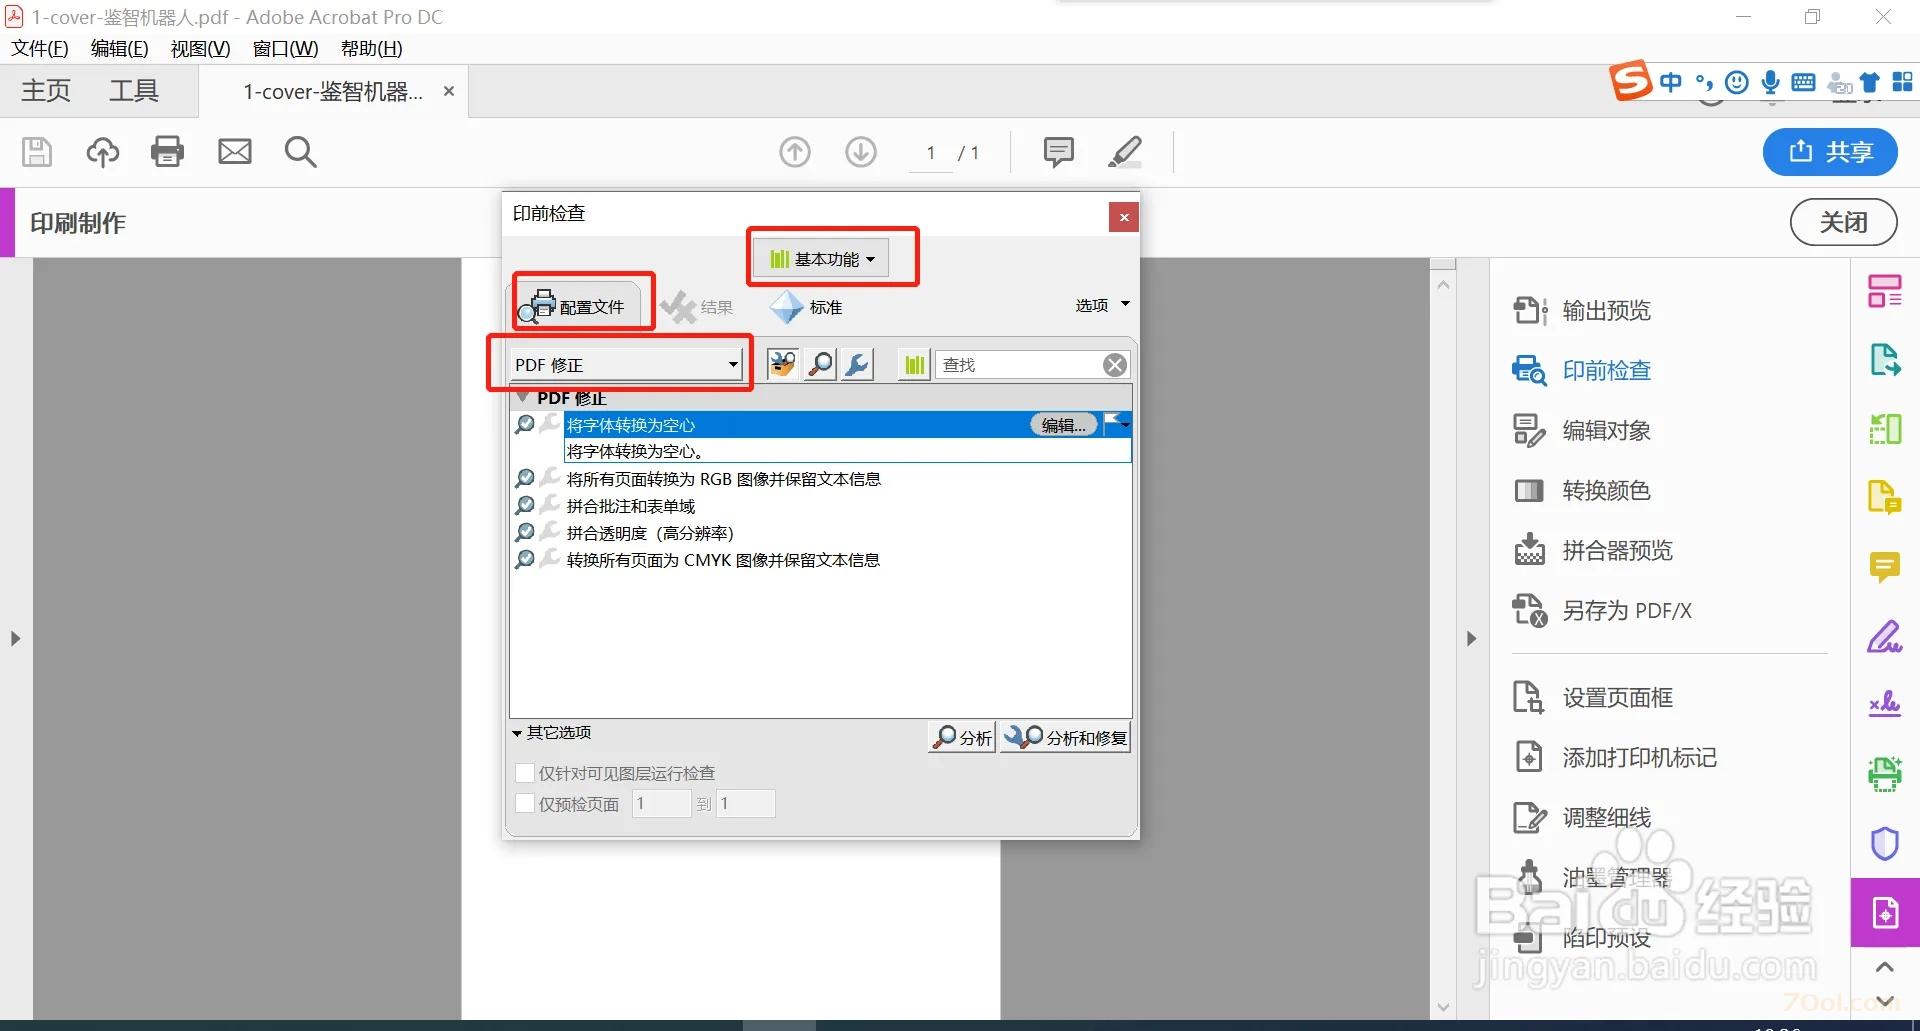Select single fixups wrench icon in preflight
The height and width of the screenshot is (1031, 1920).
click(x=857, y=365)
